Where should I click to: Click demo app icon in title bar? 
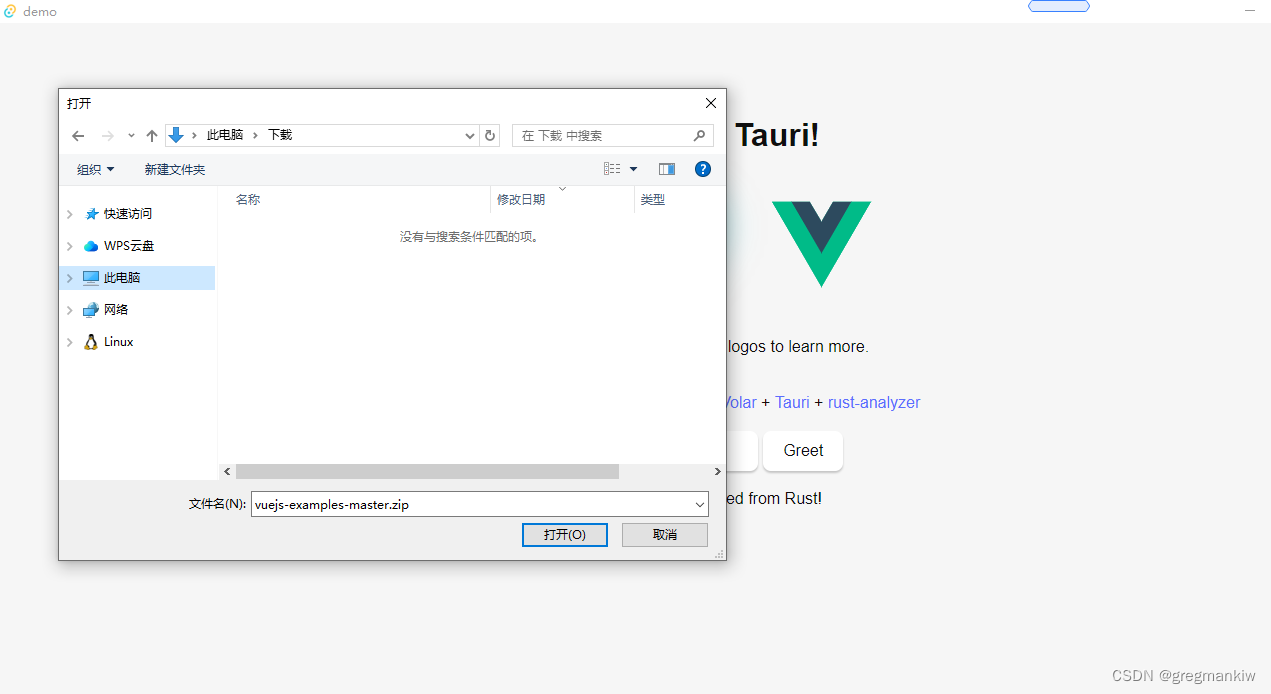tap(10, 11)
